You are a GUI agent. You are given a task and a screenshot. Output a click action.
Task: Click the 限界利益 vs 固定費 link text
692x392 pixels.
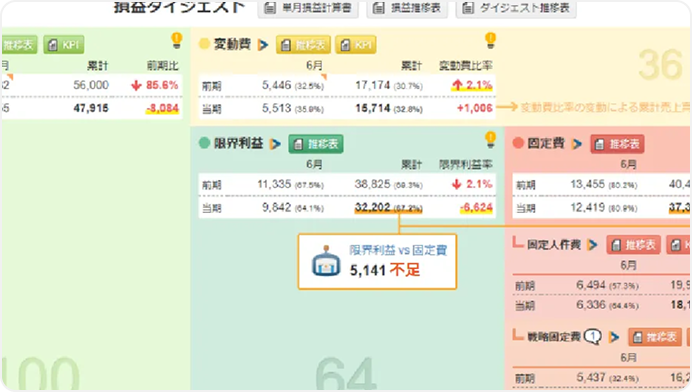[x=398, y=250]
